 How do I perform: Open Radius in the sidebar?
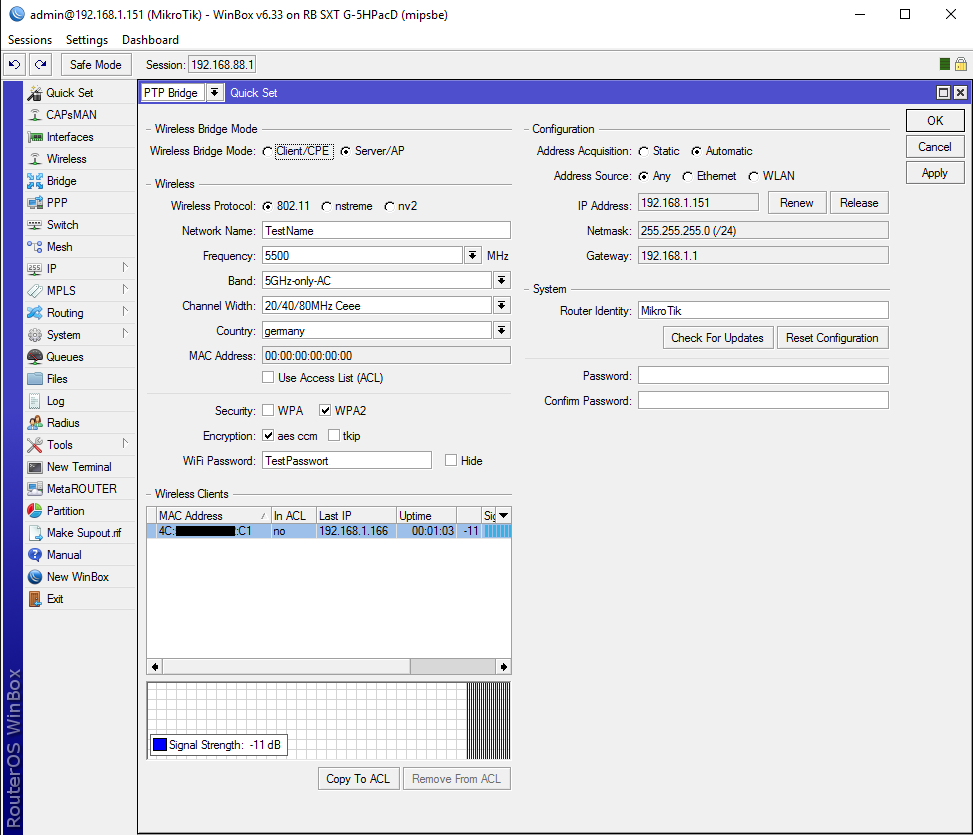pyautogui.click(x=63, y=423)
